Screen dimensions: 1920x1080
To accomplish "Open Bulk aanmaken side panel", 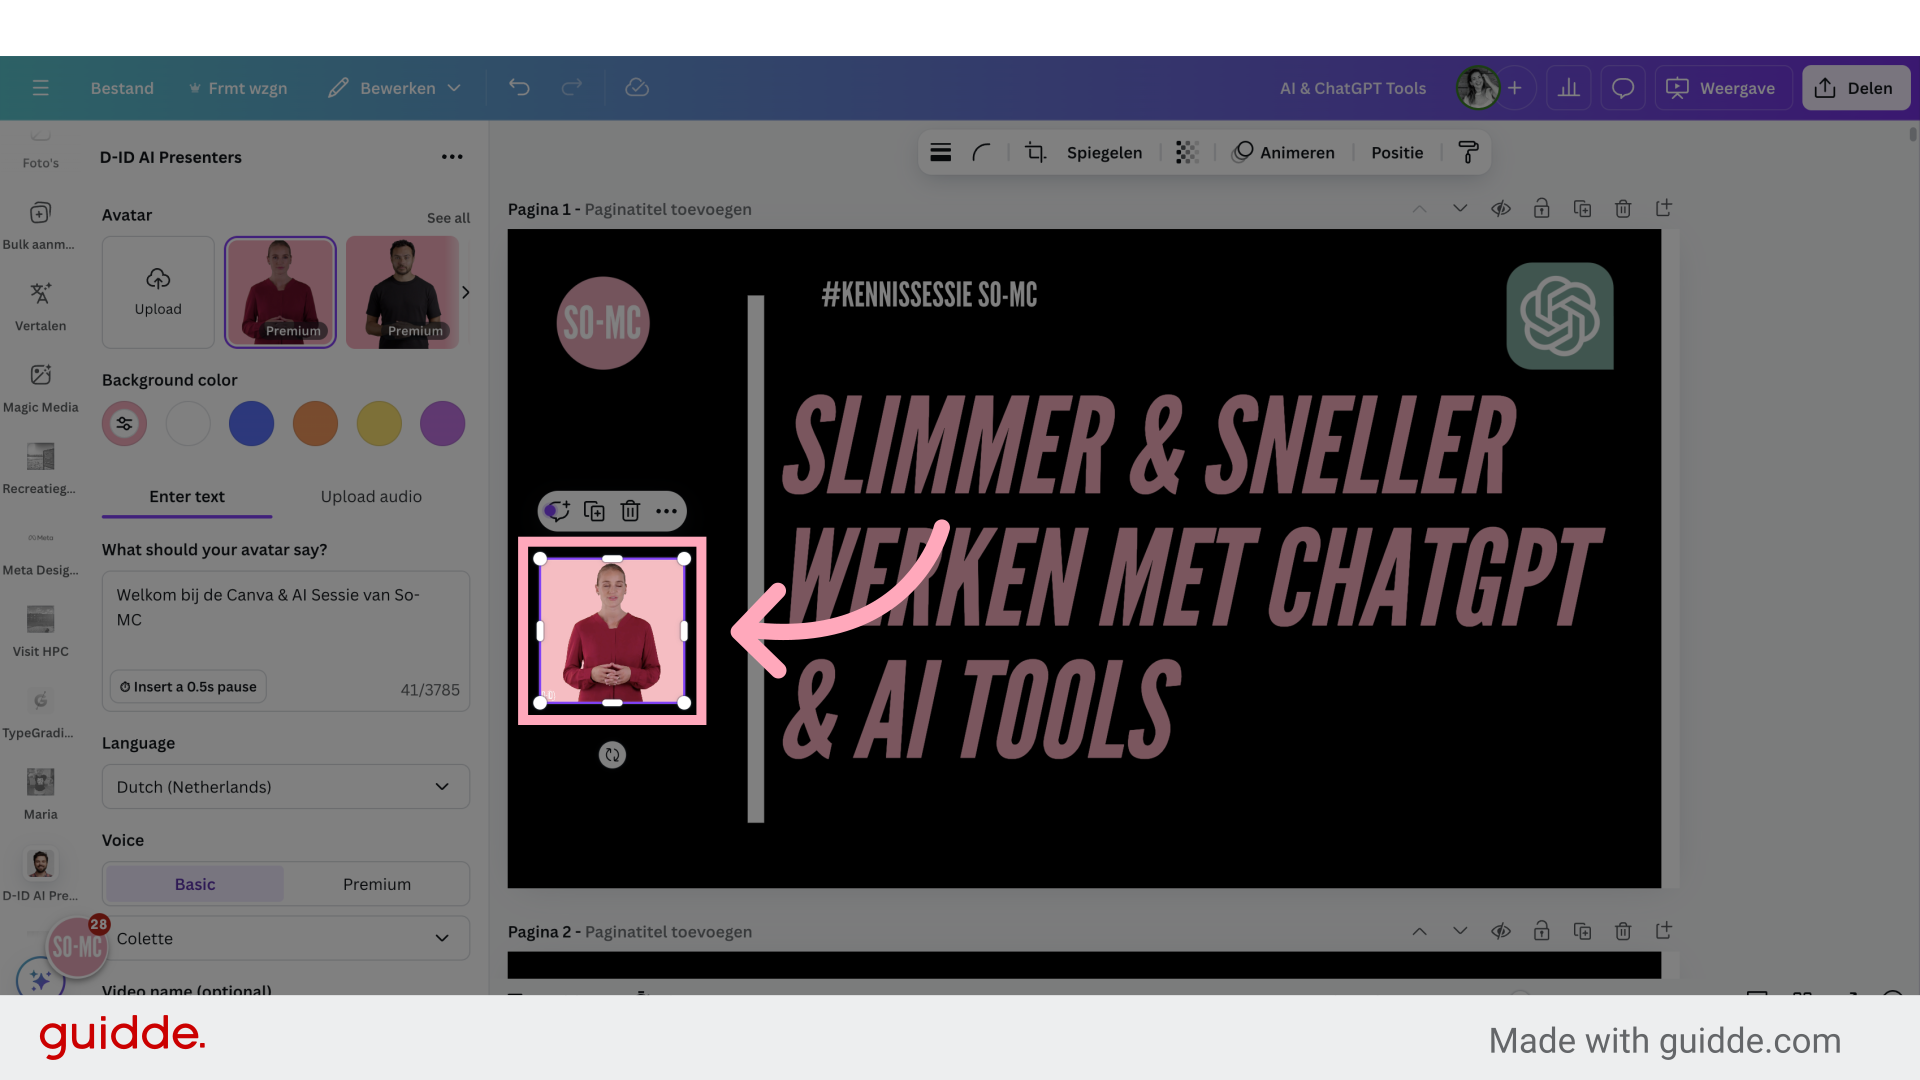I will [x=40, y=225].
